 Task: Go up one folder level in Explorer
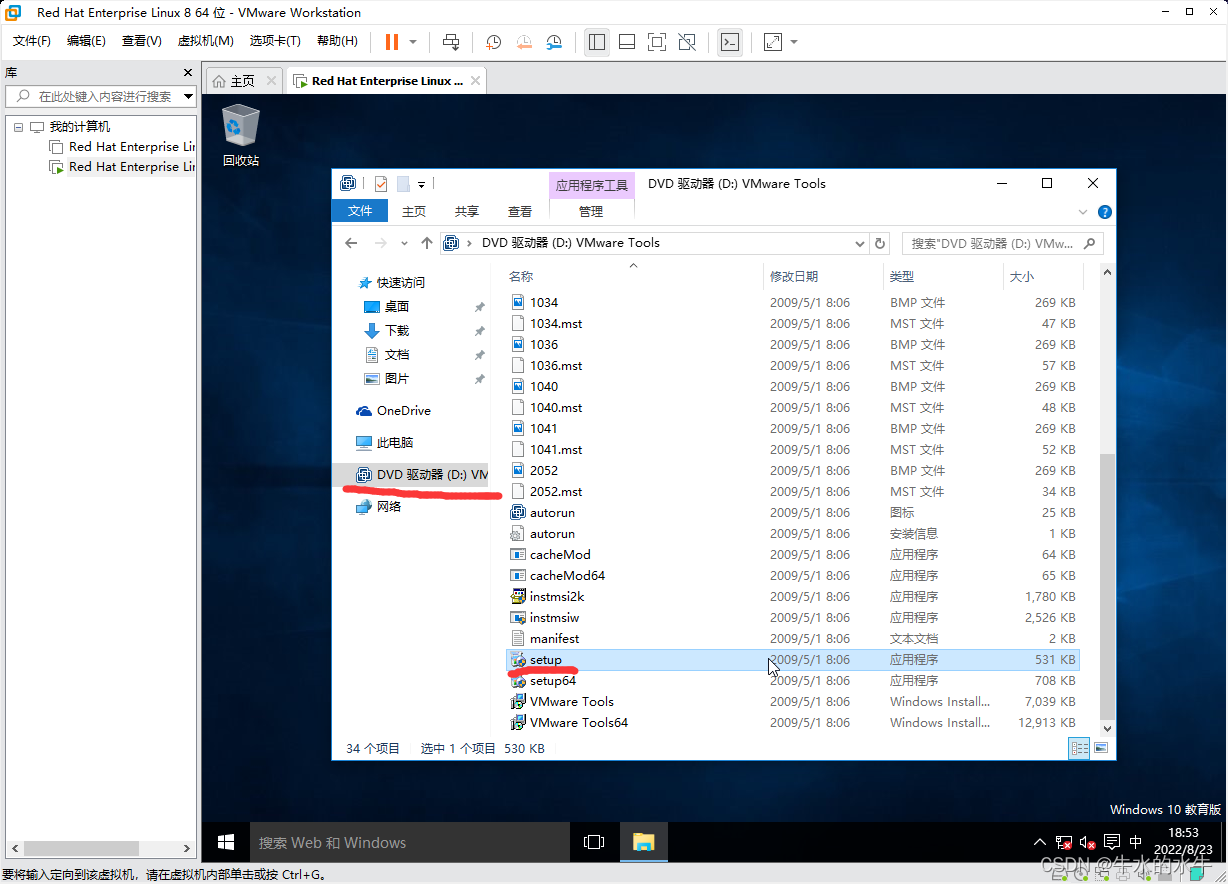[x=427, y=243]
